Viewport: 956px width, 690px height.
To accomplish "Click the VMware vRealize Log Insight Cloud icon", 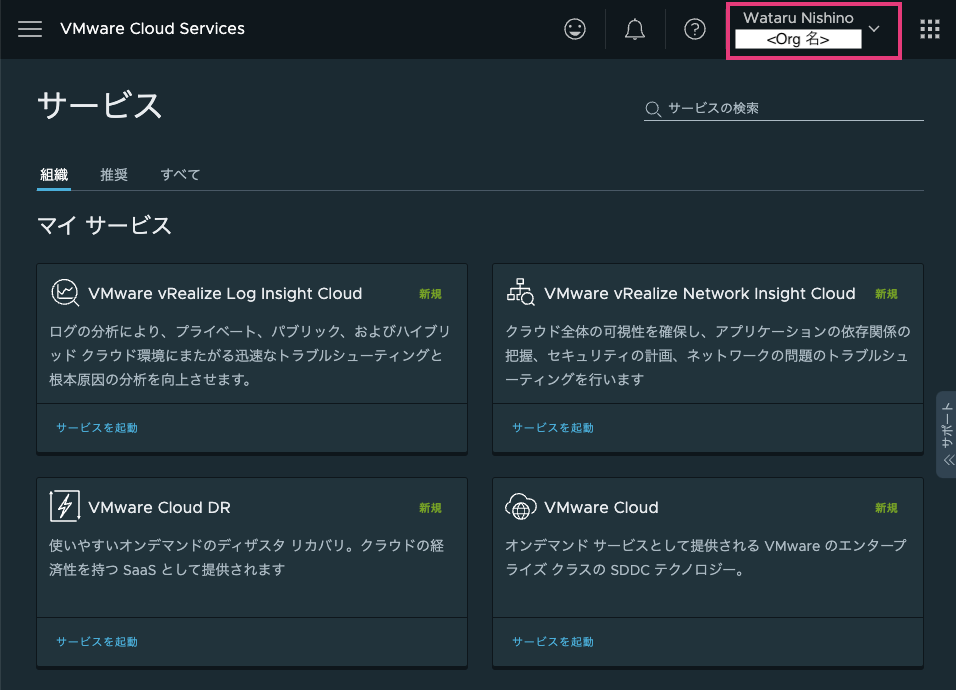I will tap(65, 293).
